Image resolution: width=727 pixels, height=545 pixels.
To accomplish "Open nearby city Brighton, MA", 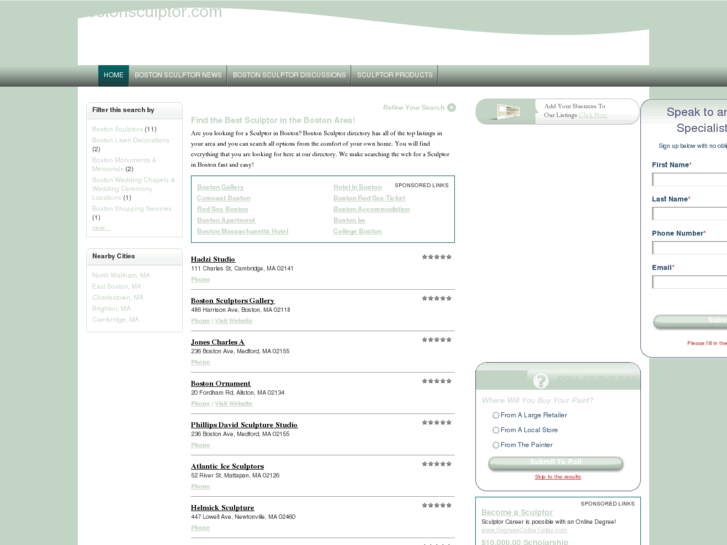I will tap(111, 308).
